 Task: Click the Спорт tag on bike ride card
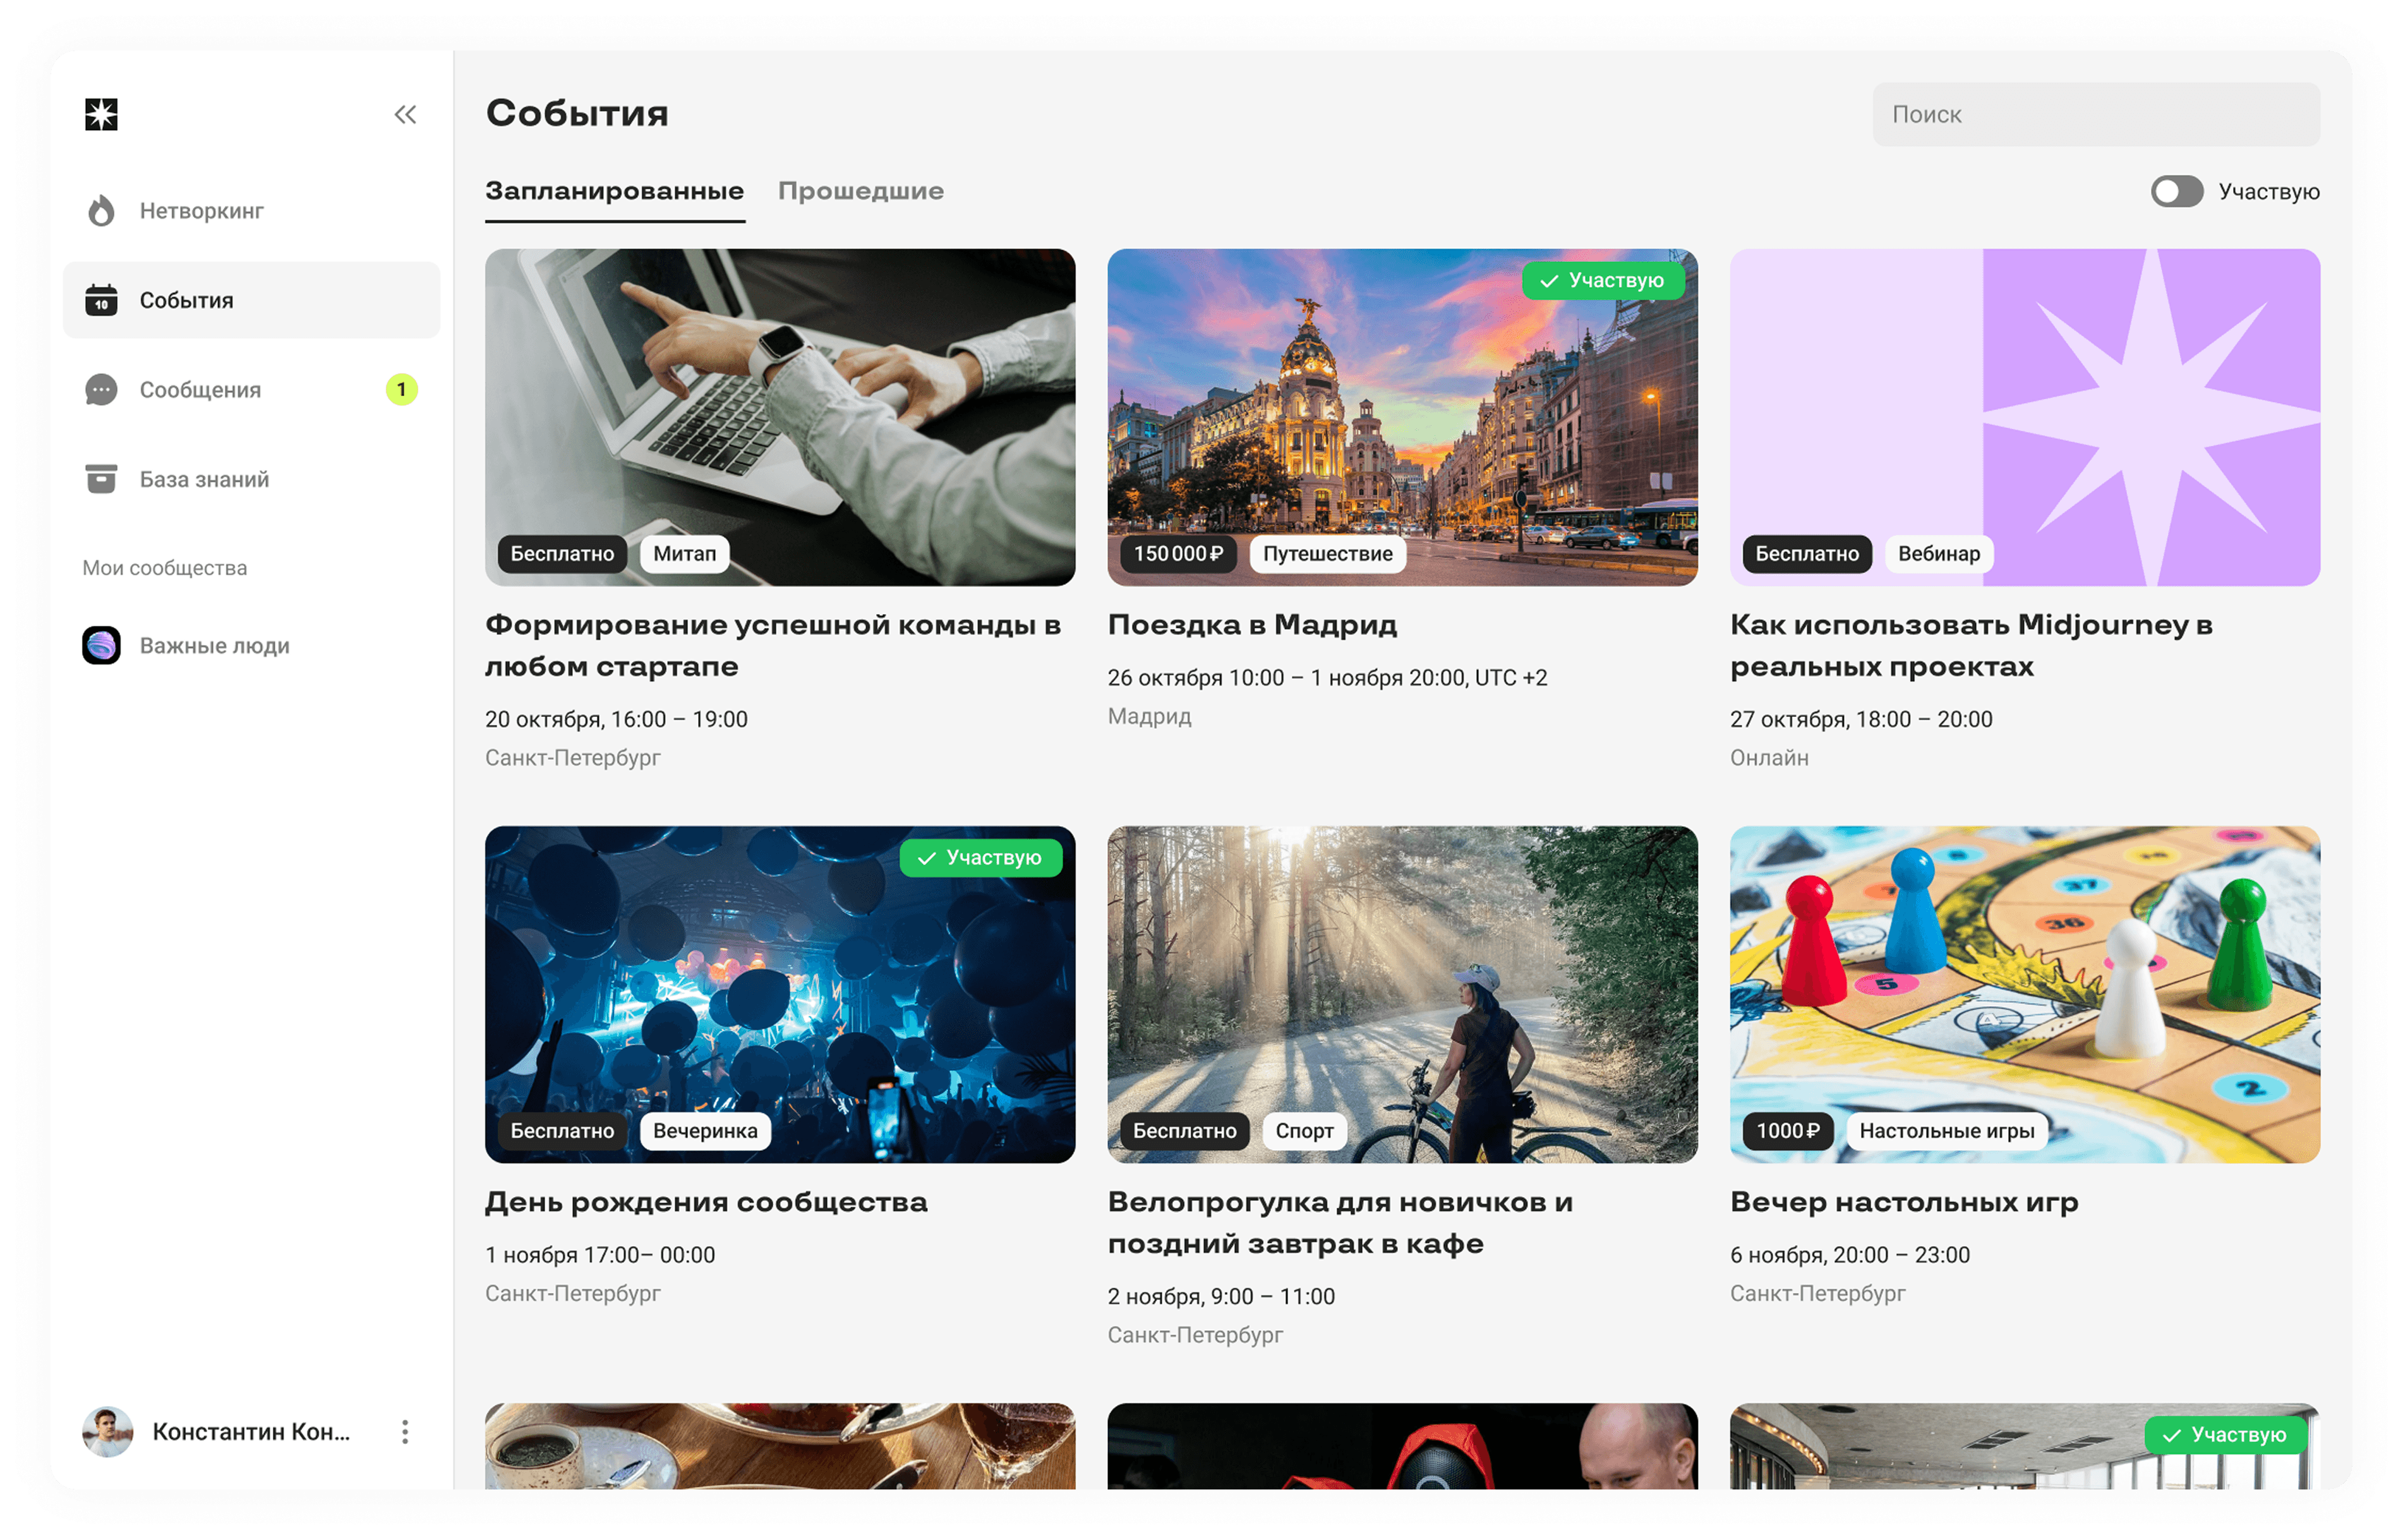[x=1304, y=1131]
